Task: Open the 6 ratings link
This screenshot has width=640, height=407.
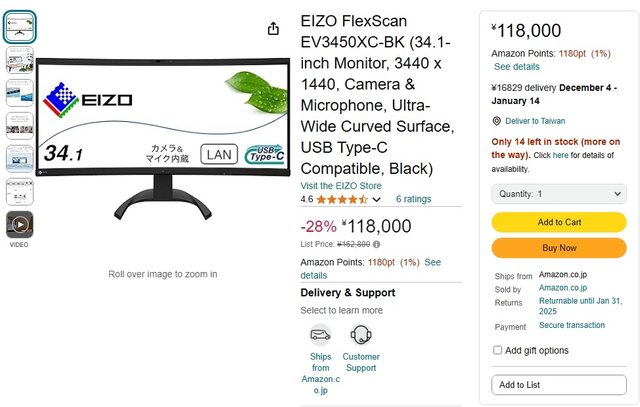Action: (413, 199)
